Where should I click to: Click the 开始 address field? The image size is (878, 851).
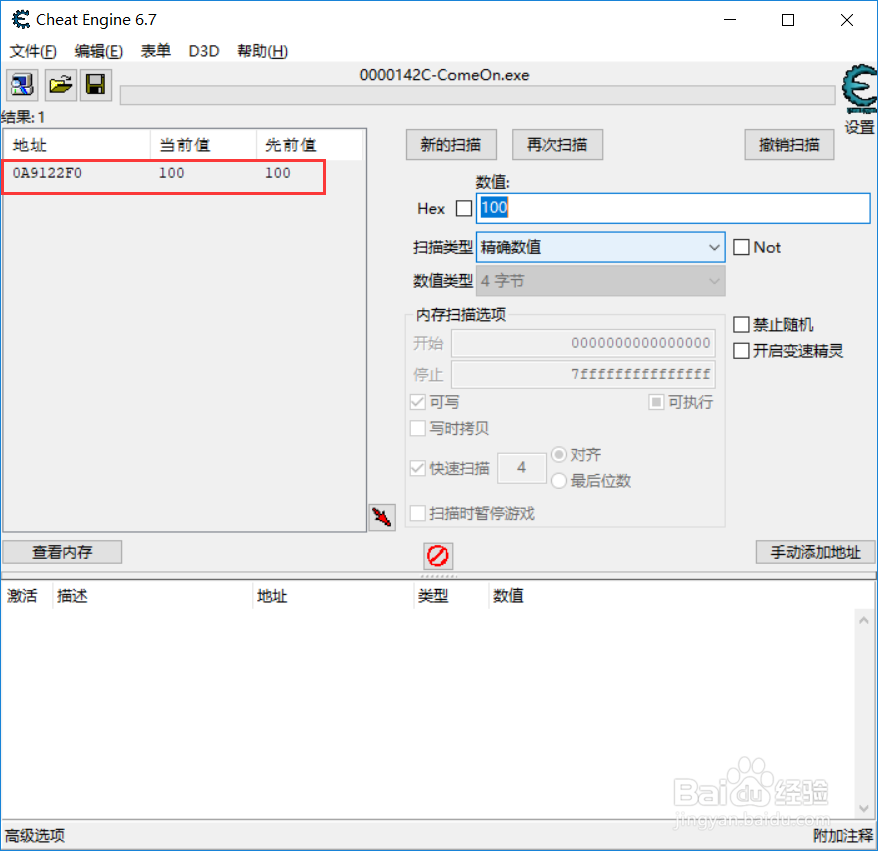tap(583, 343)
